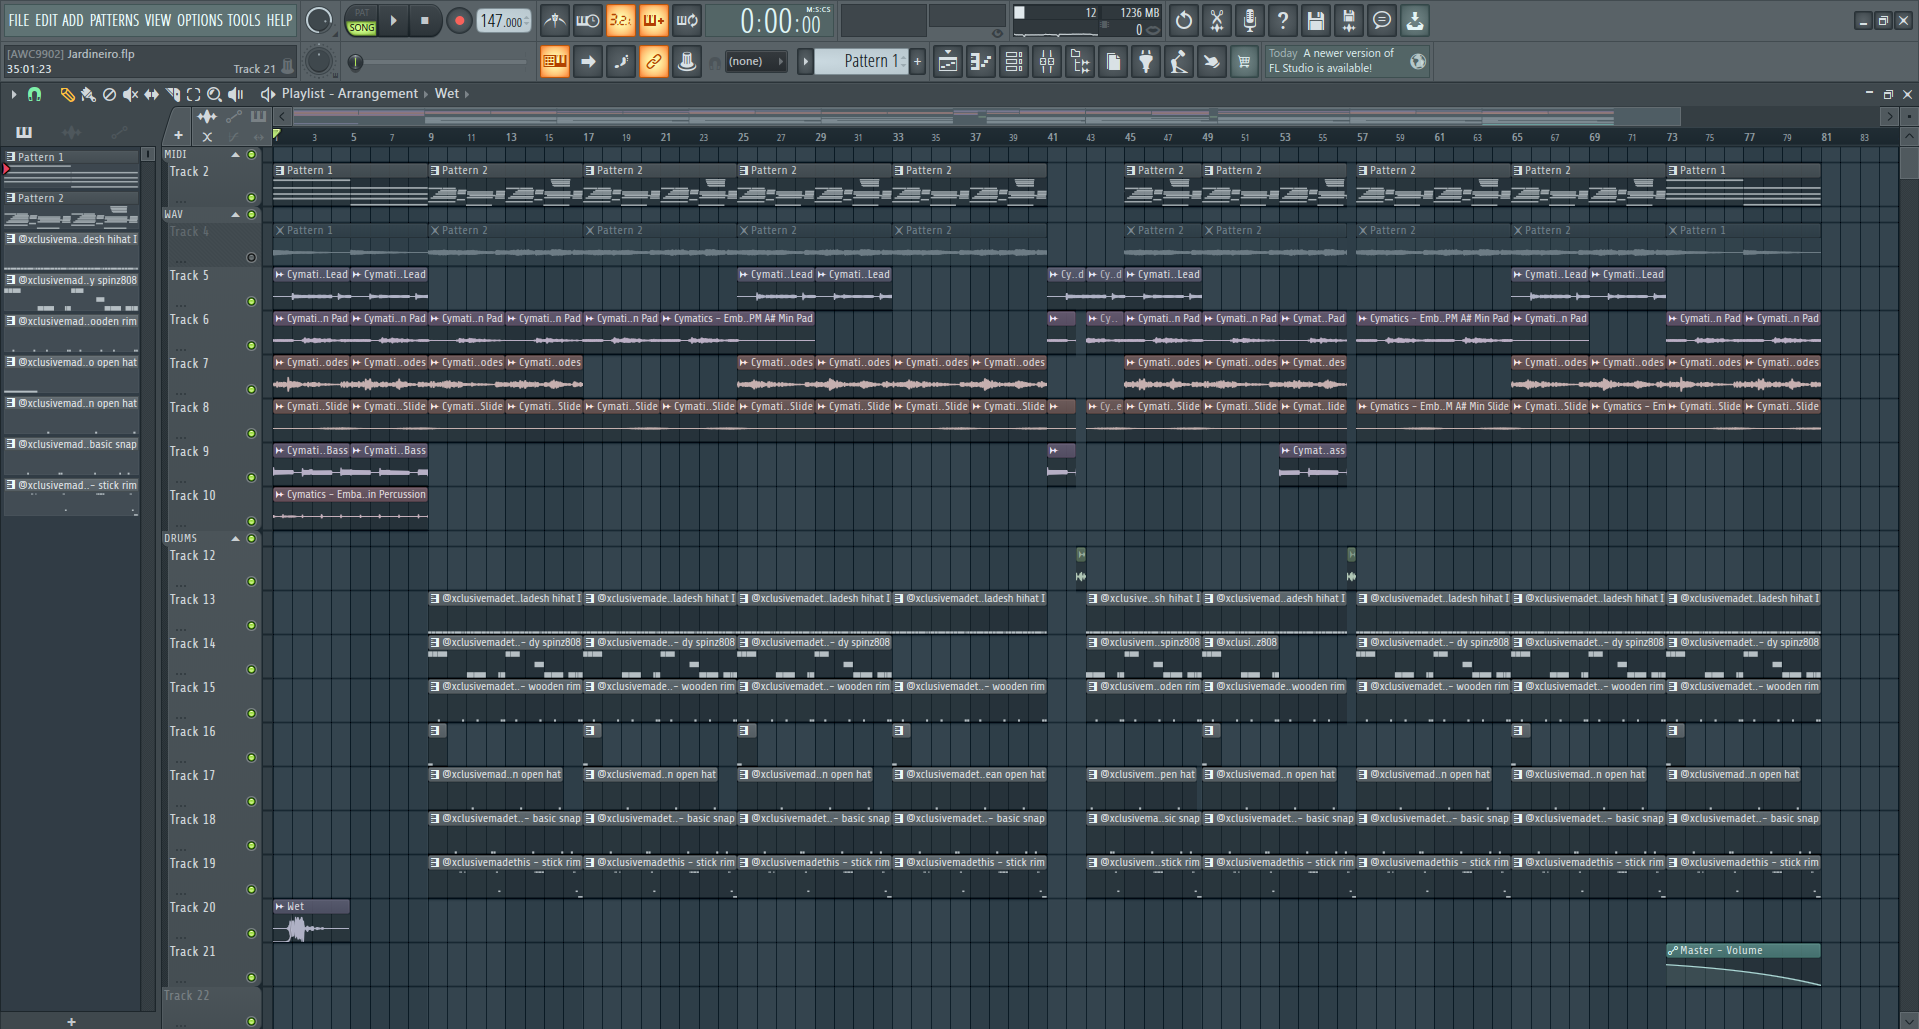
Task: Open help with the question mark icon
Action: 1283,20
